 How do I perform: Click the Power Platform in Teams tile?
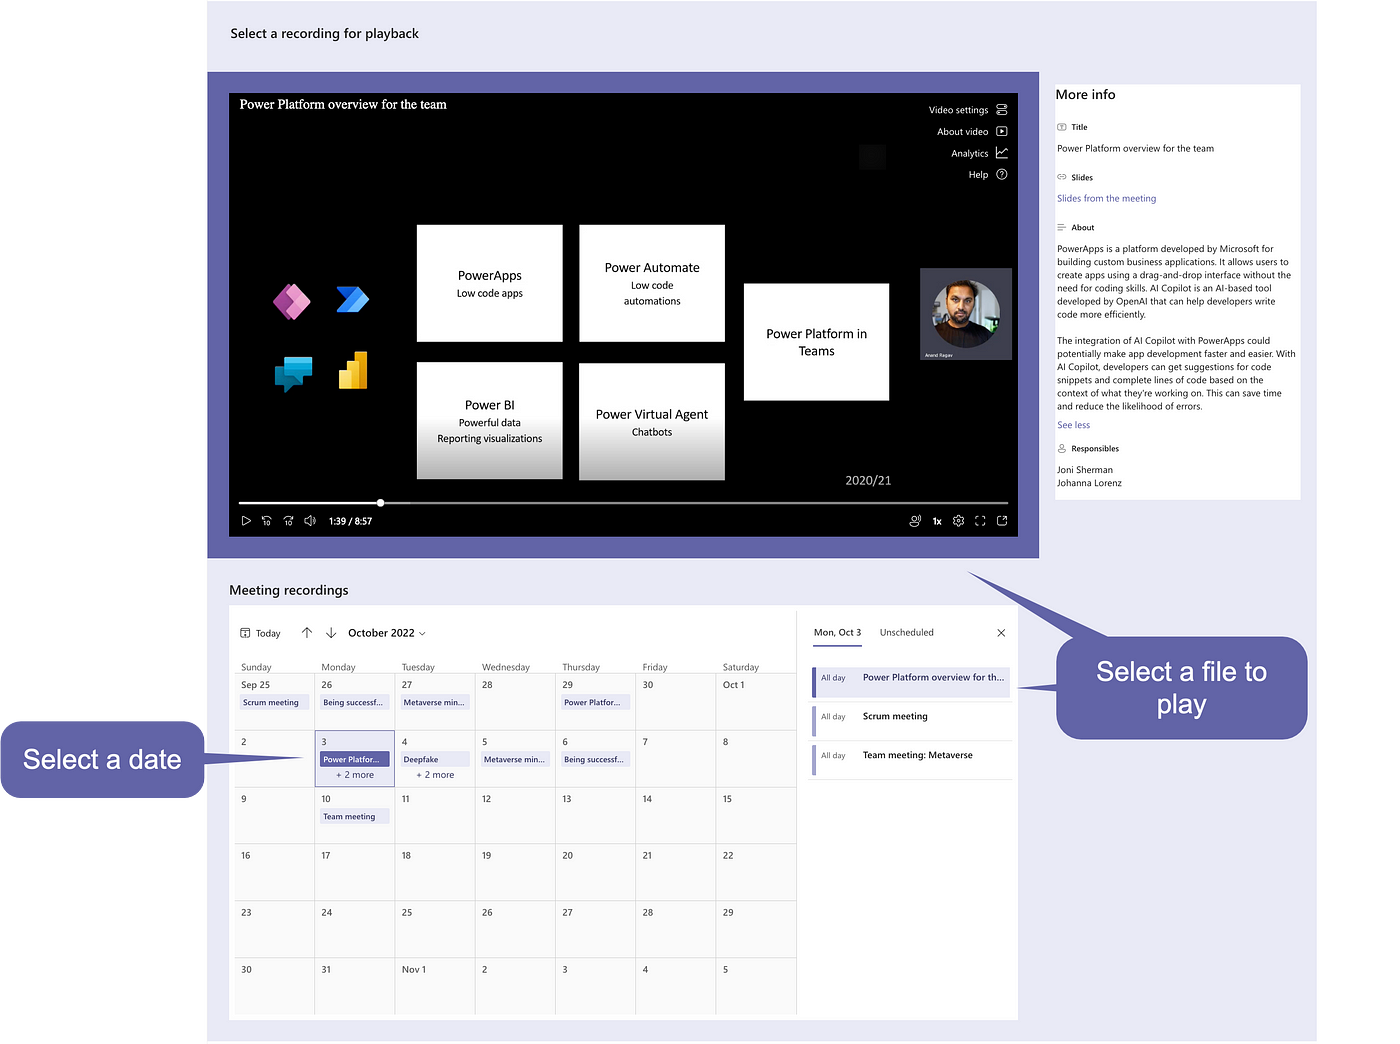pos(816,342)
